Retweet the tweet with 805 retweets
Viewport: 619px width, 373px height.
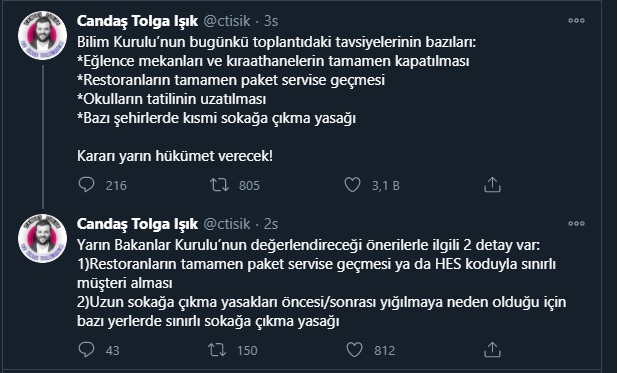coord(219,185)
